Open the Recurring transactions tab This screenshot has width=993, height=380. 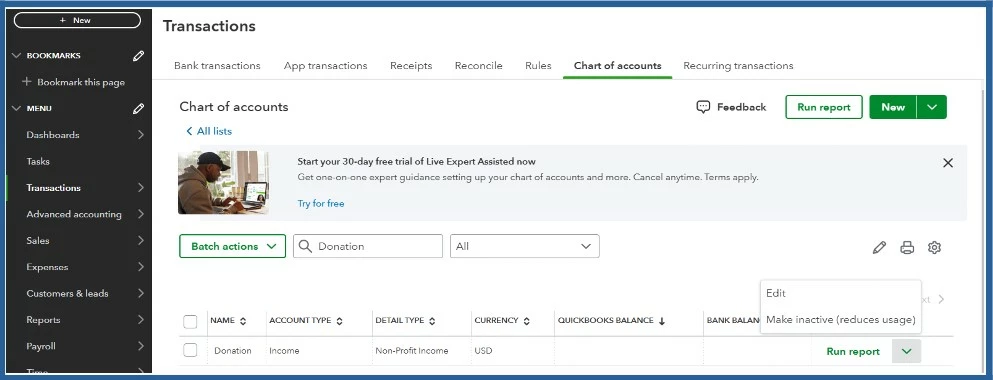pos(738,65)
